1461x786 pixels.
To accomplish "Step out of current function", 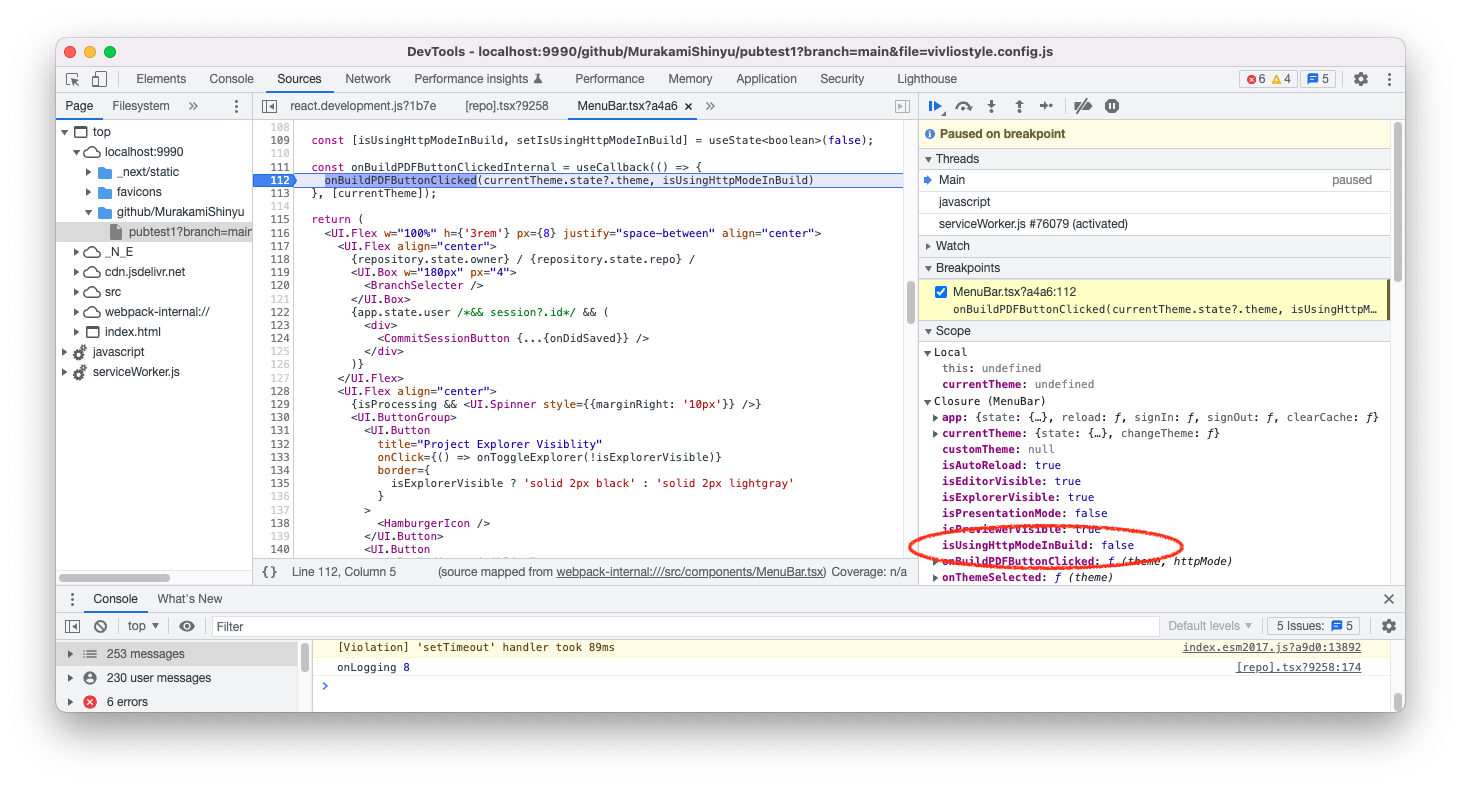I will (x=1019, y=106).
